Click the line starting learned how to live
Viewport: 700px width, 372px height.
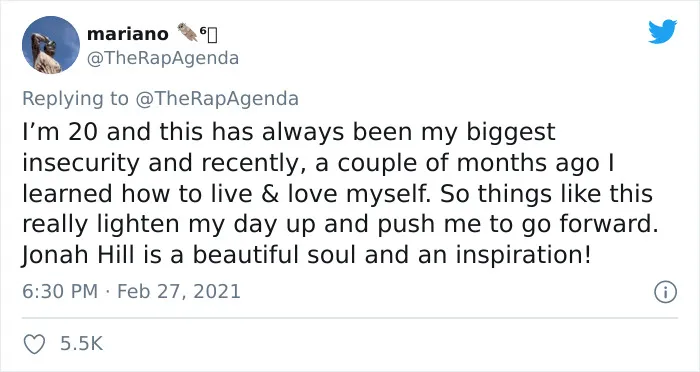[x=338, y=194]
